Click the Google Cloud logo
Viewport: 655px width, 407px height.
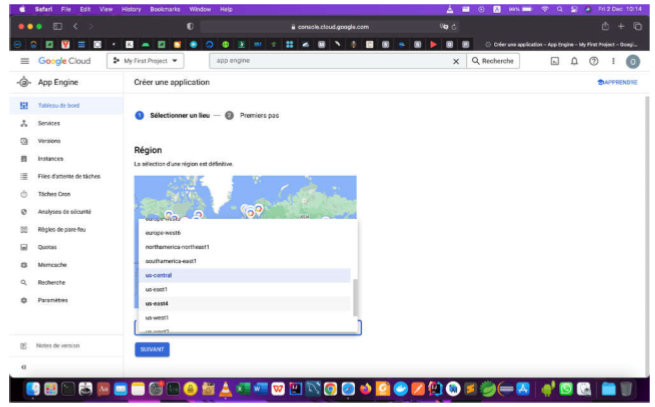click(x=64, y=61)
